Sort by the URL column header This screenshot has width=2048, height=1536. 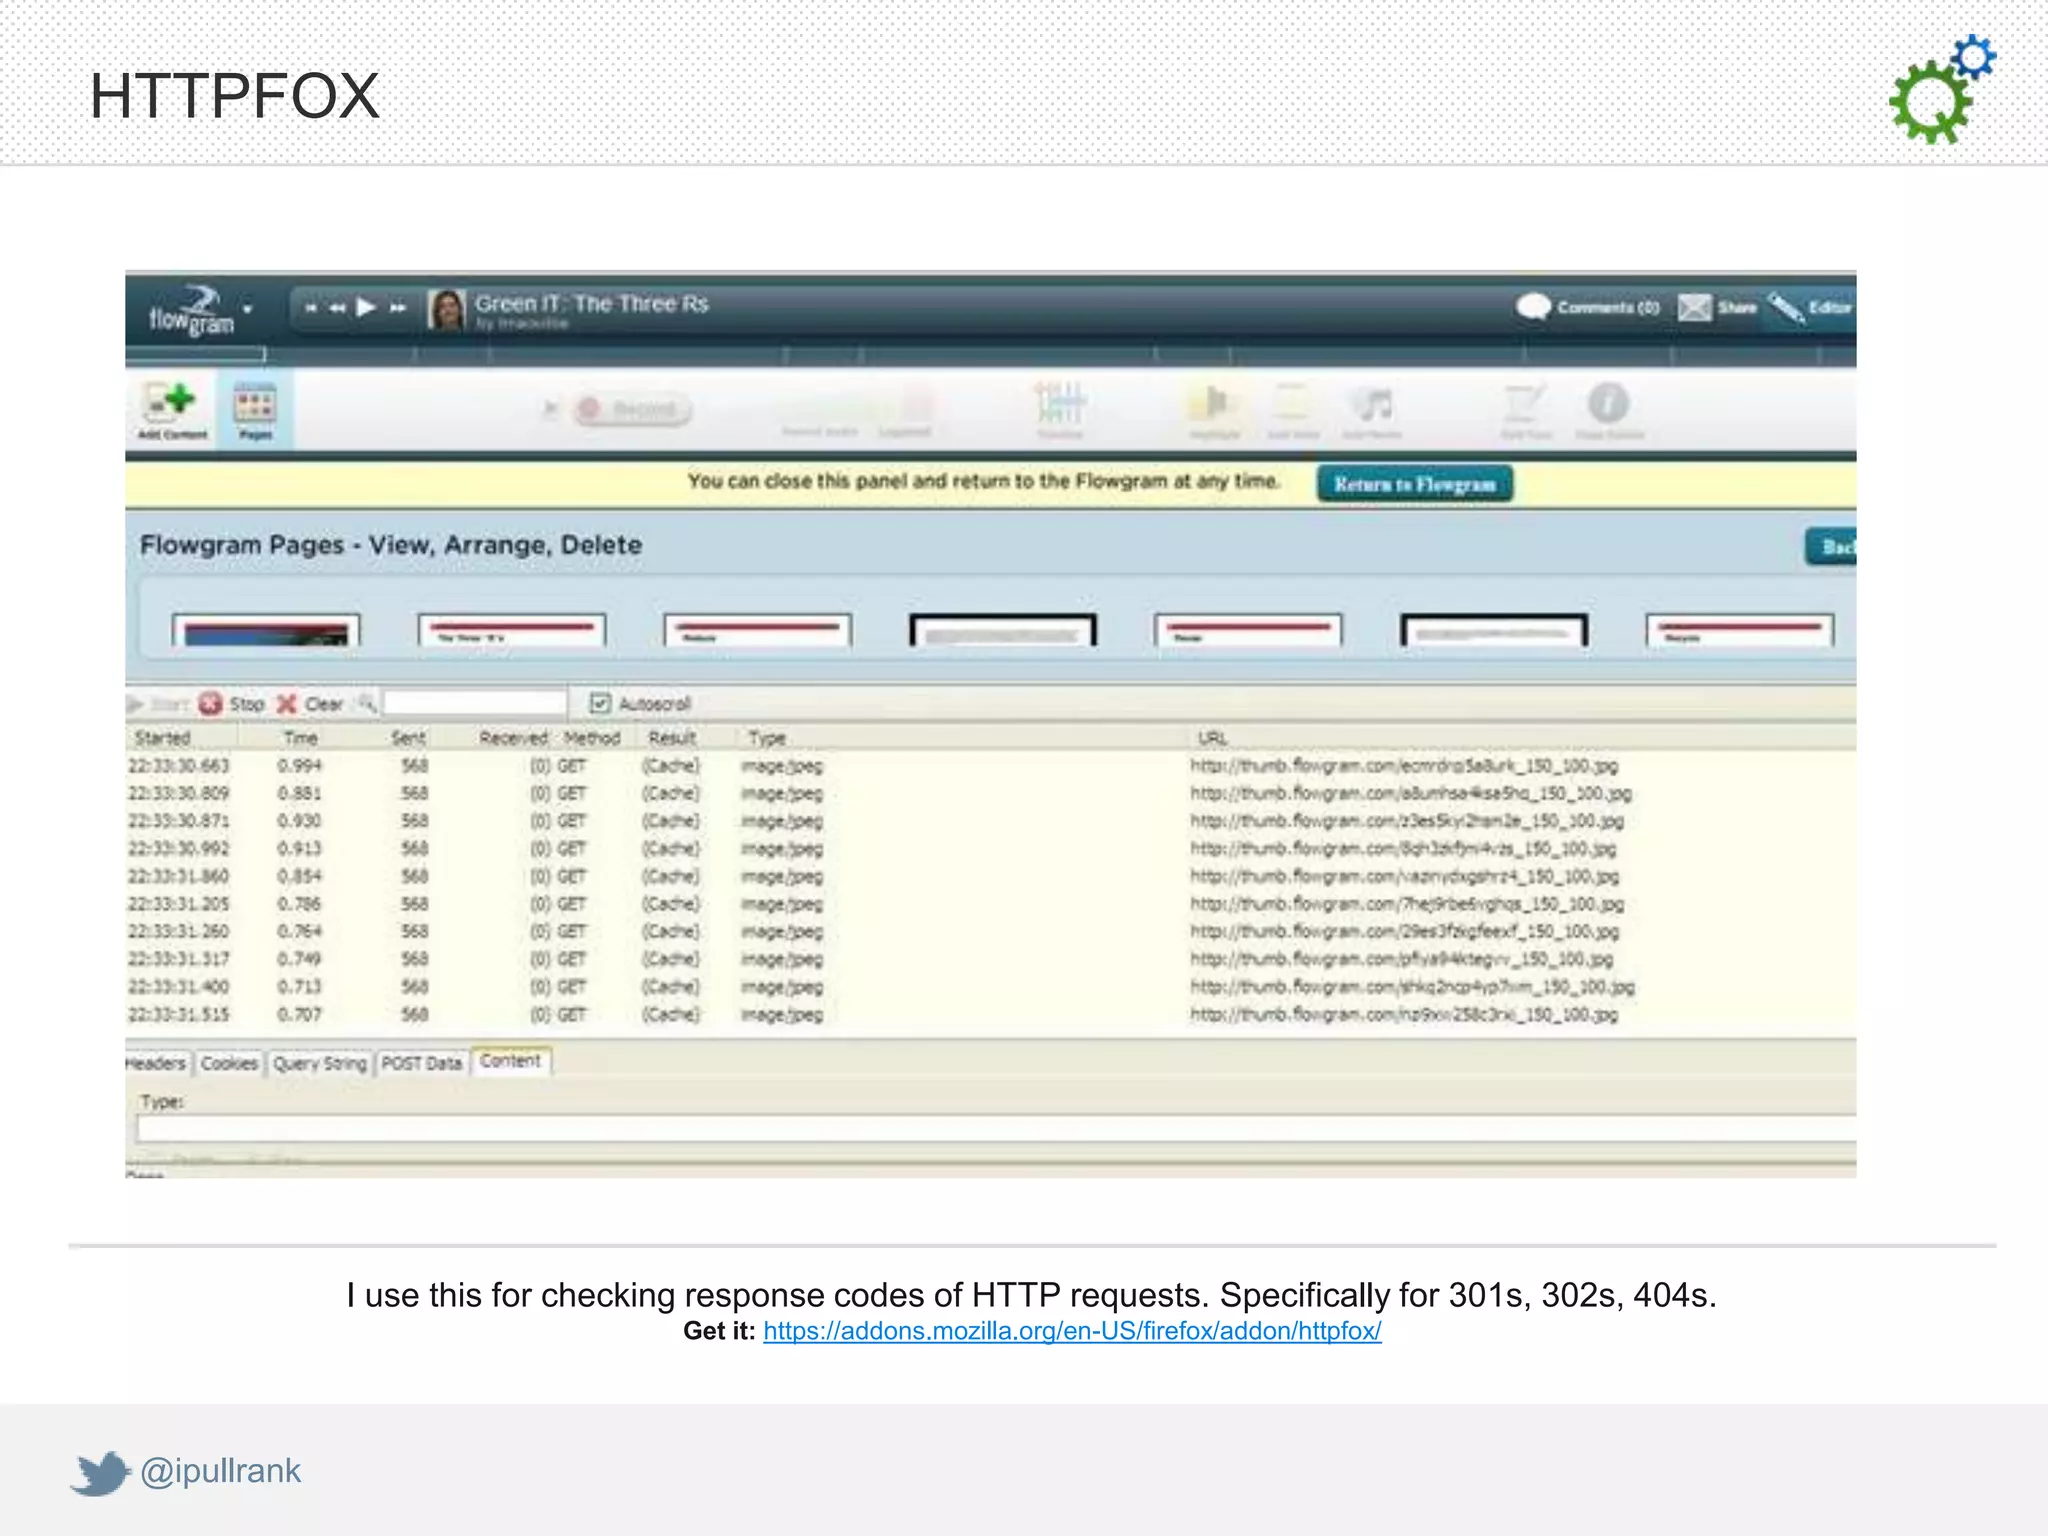pyautogui.click(x=1212, y=738)
